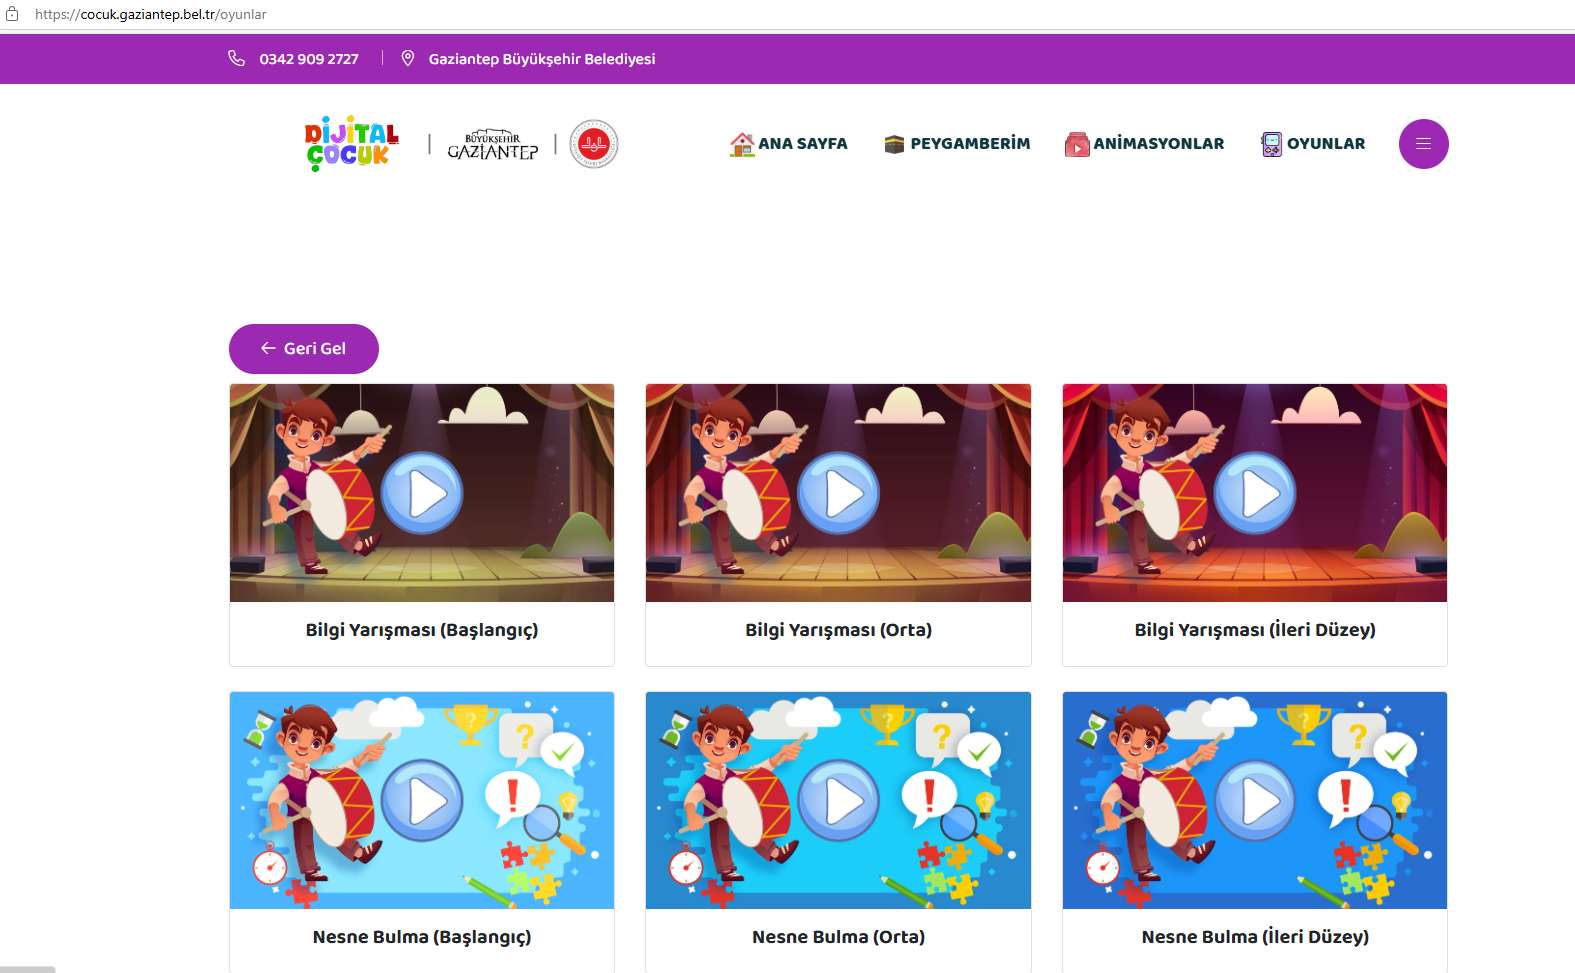Play Bilgi Yarışması (İleri Düzey) game
1575x973 pixels.
[1255, 493]
